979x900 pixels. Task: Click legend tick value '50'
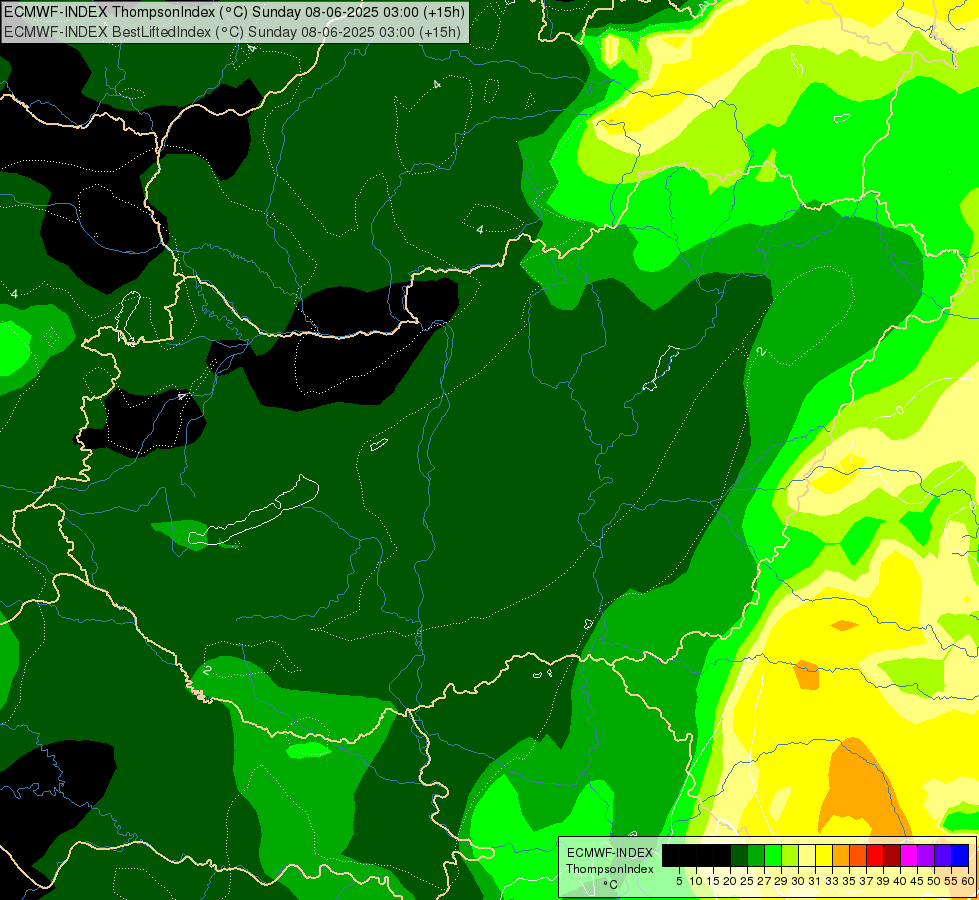tap(934, 881)
